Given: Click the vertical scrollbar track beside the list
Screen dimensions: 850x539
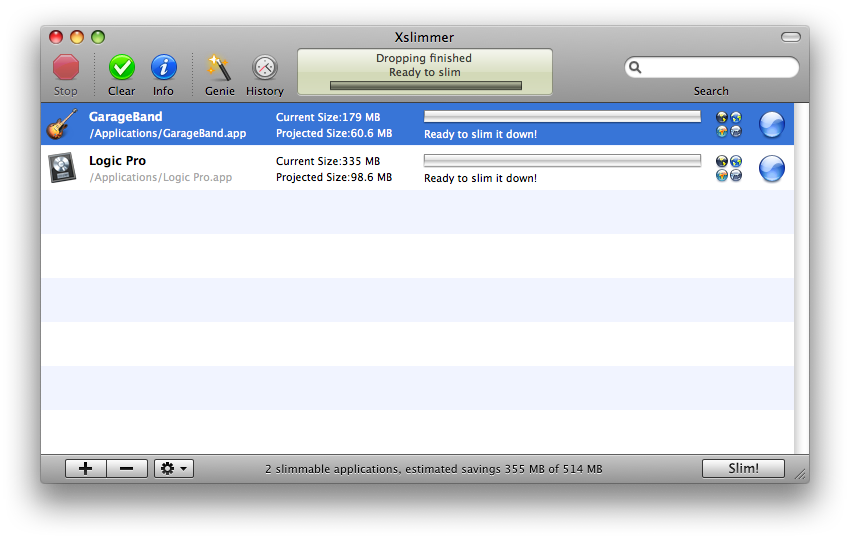Looking at the screenshot, I should click(x=801, y=278).
